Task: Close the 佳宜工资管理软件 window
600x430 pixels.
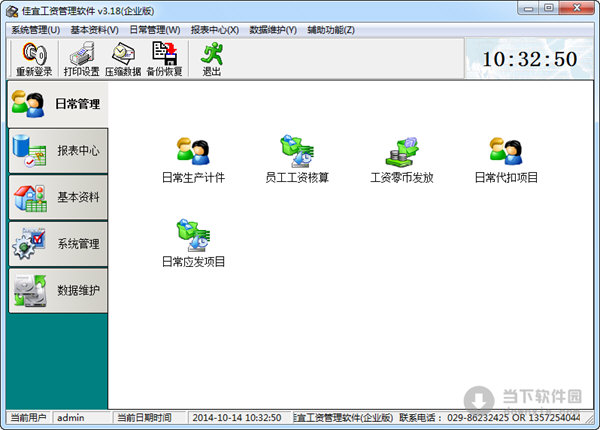Action: [577, 8]
